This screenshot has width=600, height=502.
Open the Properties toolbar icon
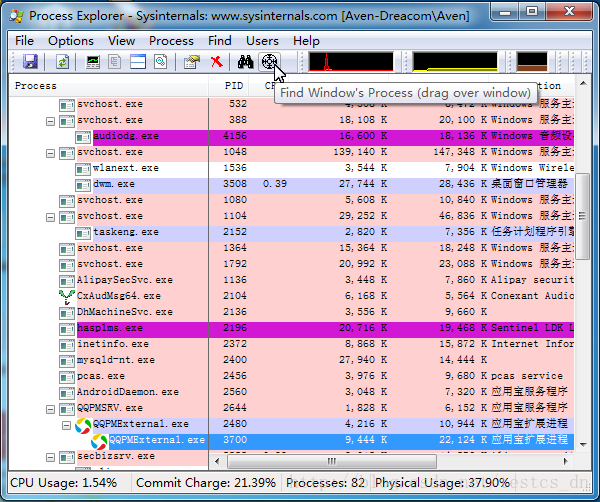pos(192,62)
